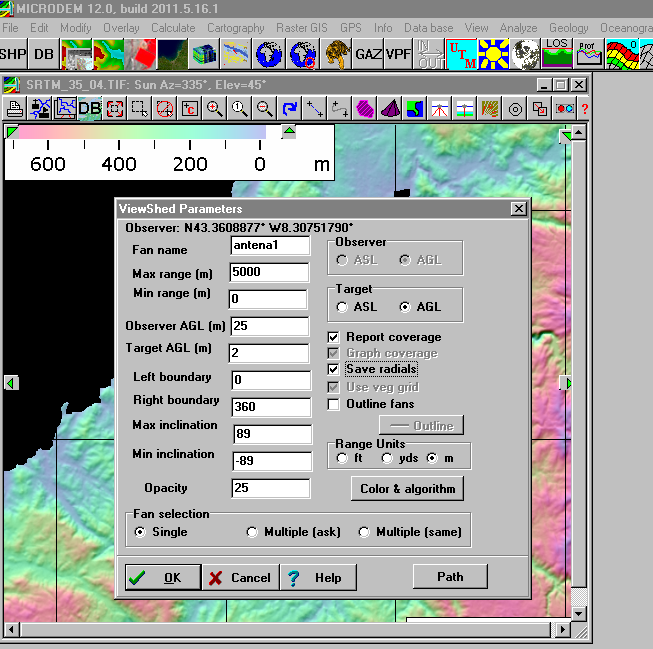Viewport: 653px width, 649px height.
Task: Open the GAZ gazetteer button
Action: click(369, 54)
